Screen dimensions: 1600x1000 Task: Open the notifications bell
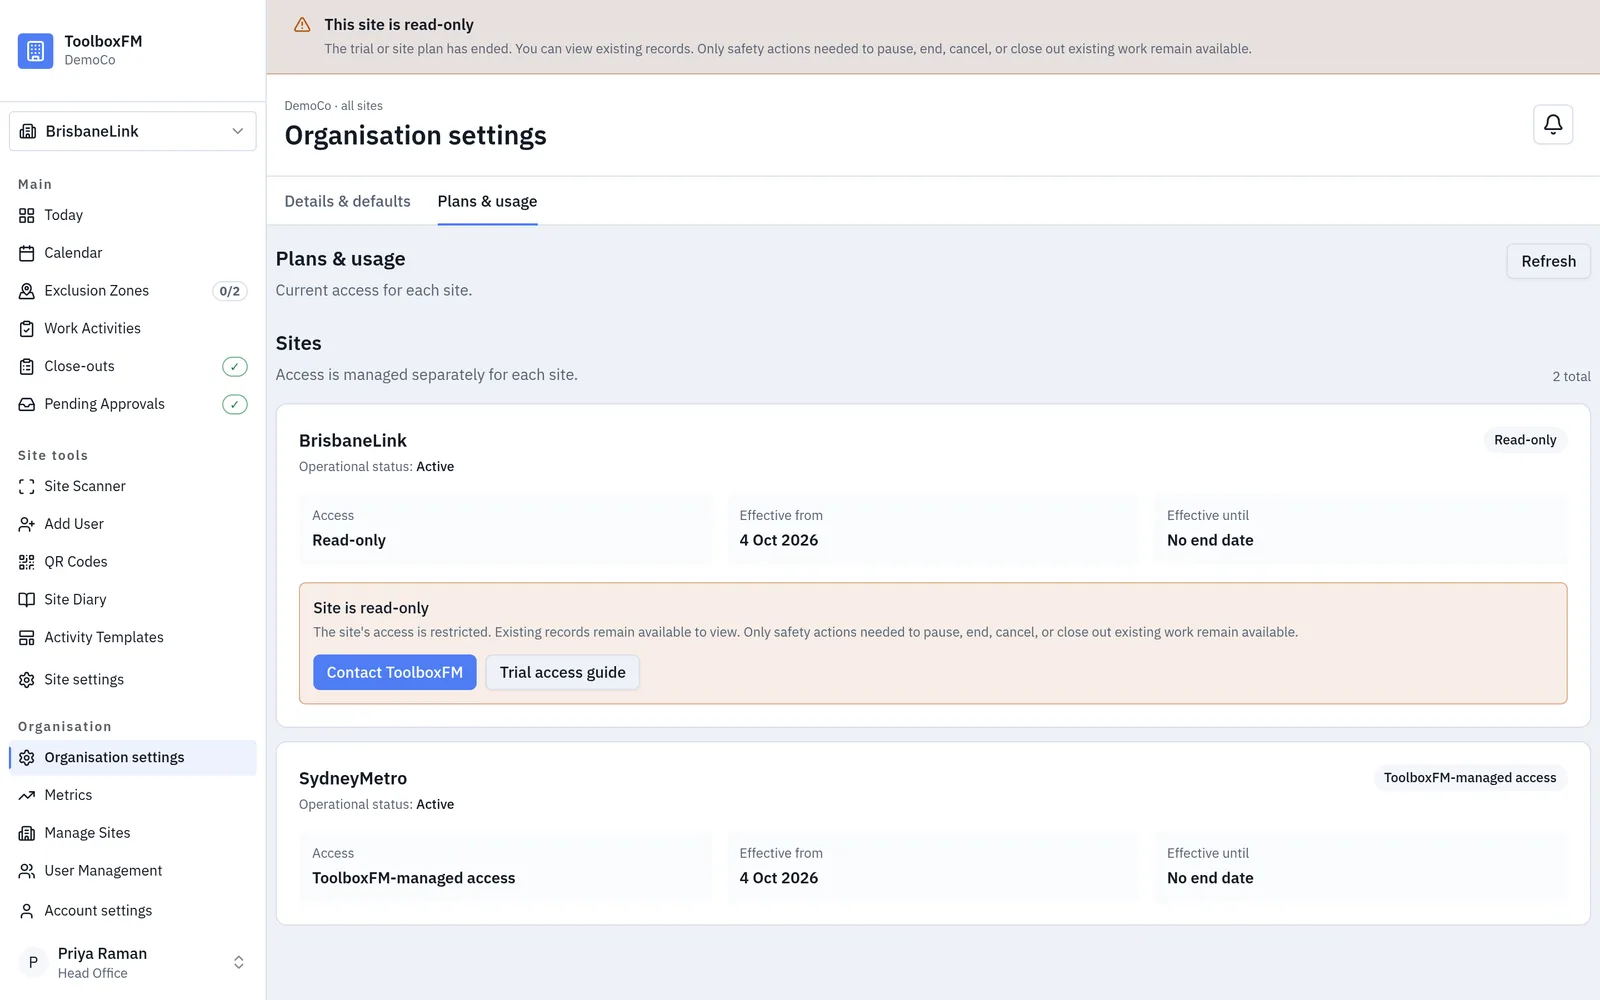(1552, 124)
